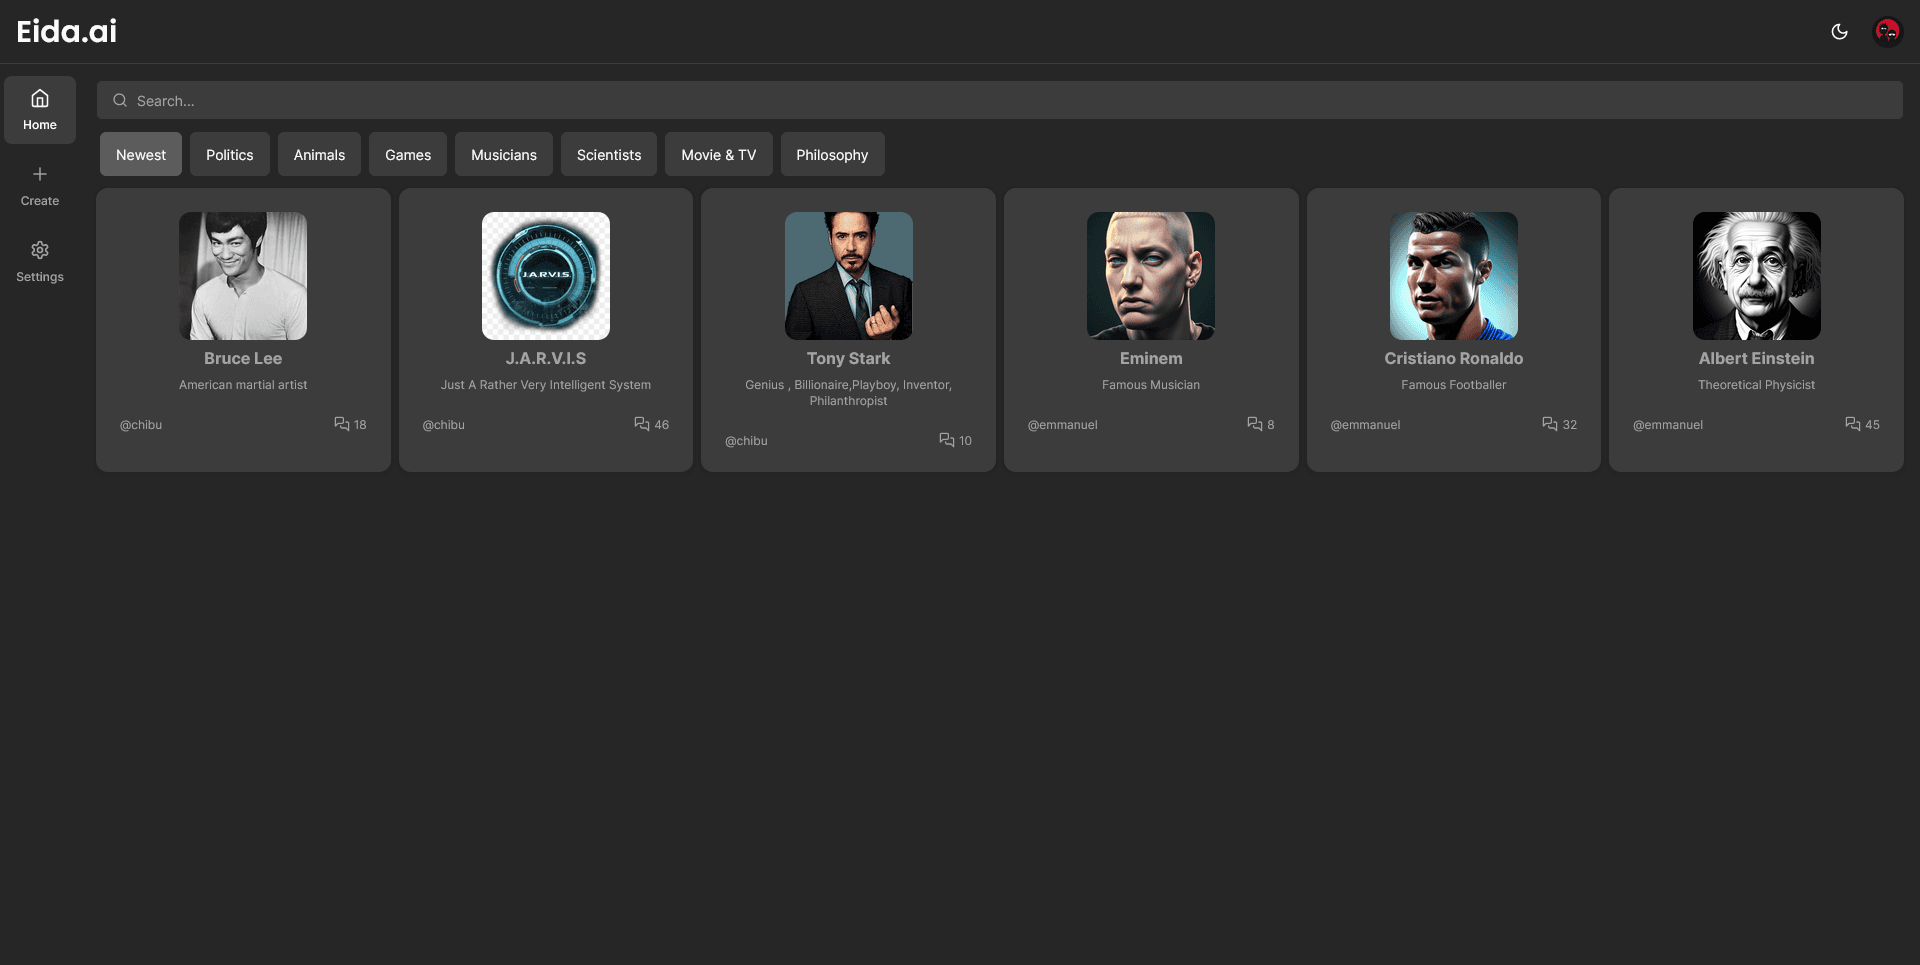Click chat count icon on Tony Stark card

click(x=947, y=440)
